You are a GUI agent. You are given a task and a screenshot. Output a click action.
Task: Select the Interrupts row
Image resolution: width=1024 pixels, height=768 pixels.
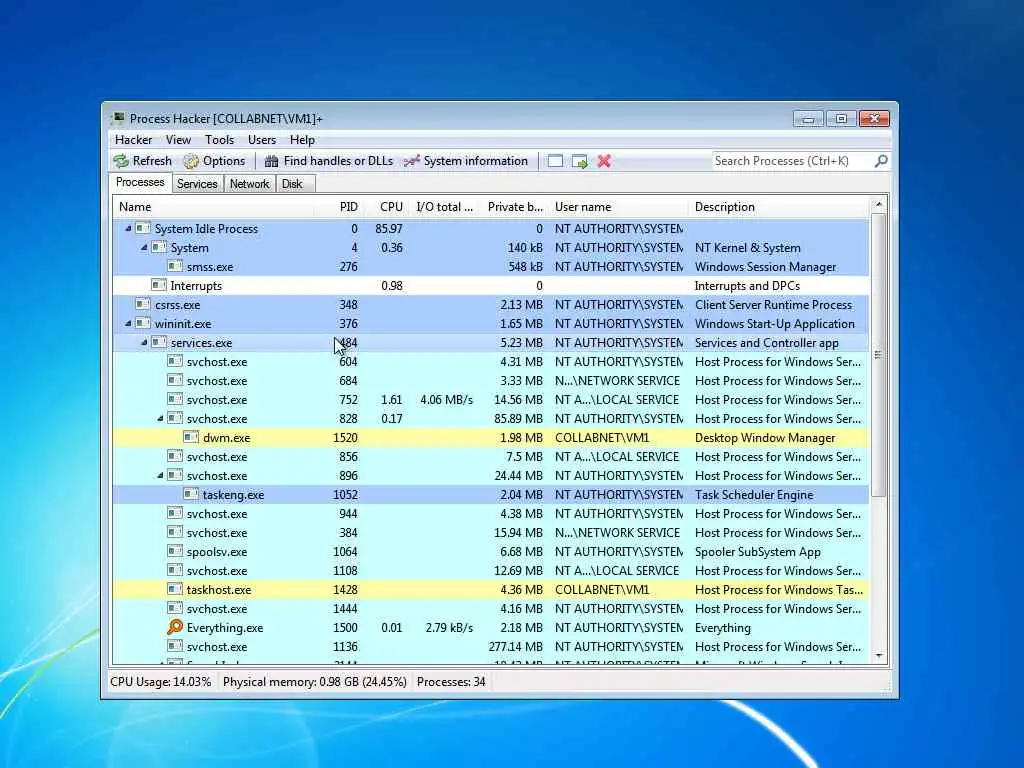[491, 285]
